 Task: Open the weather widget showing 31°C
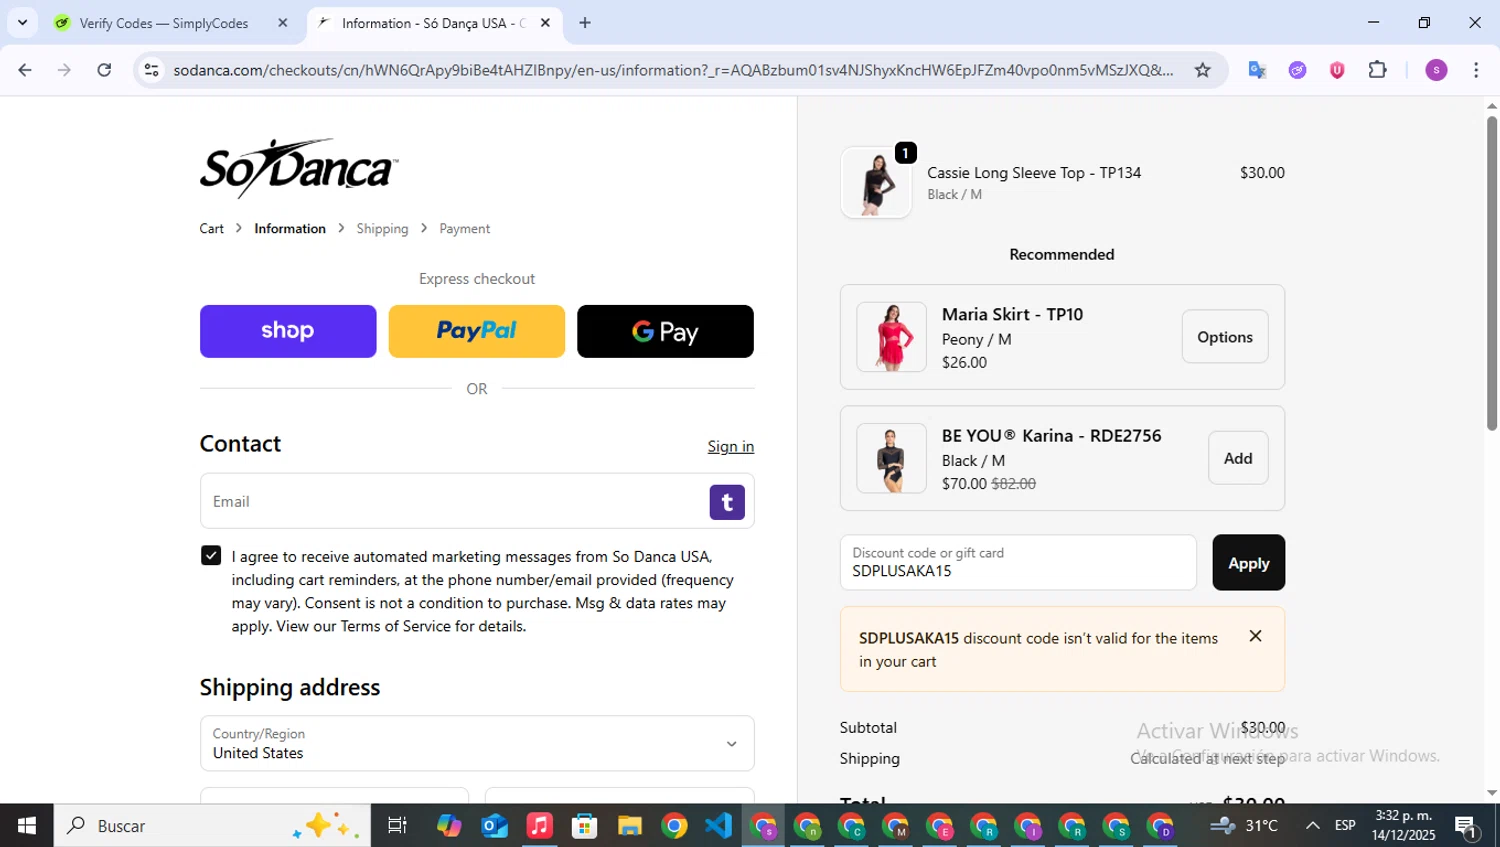coord(1244,826)
